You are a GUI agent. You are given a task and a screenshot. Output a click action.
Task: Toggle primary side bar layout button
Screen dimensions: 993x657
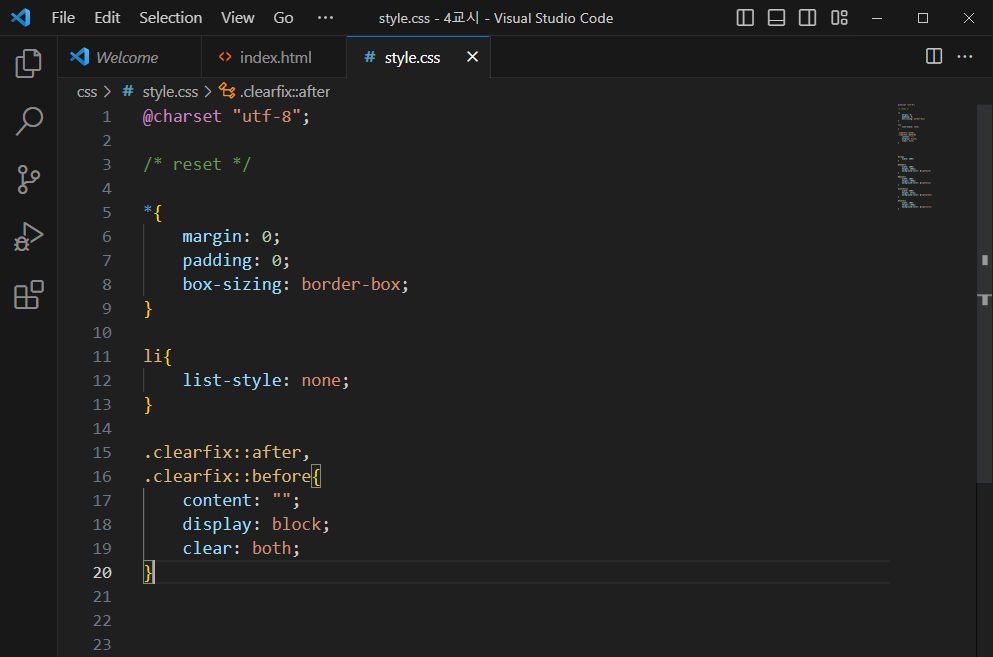coord(745,18)
